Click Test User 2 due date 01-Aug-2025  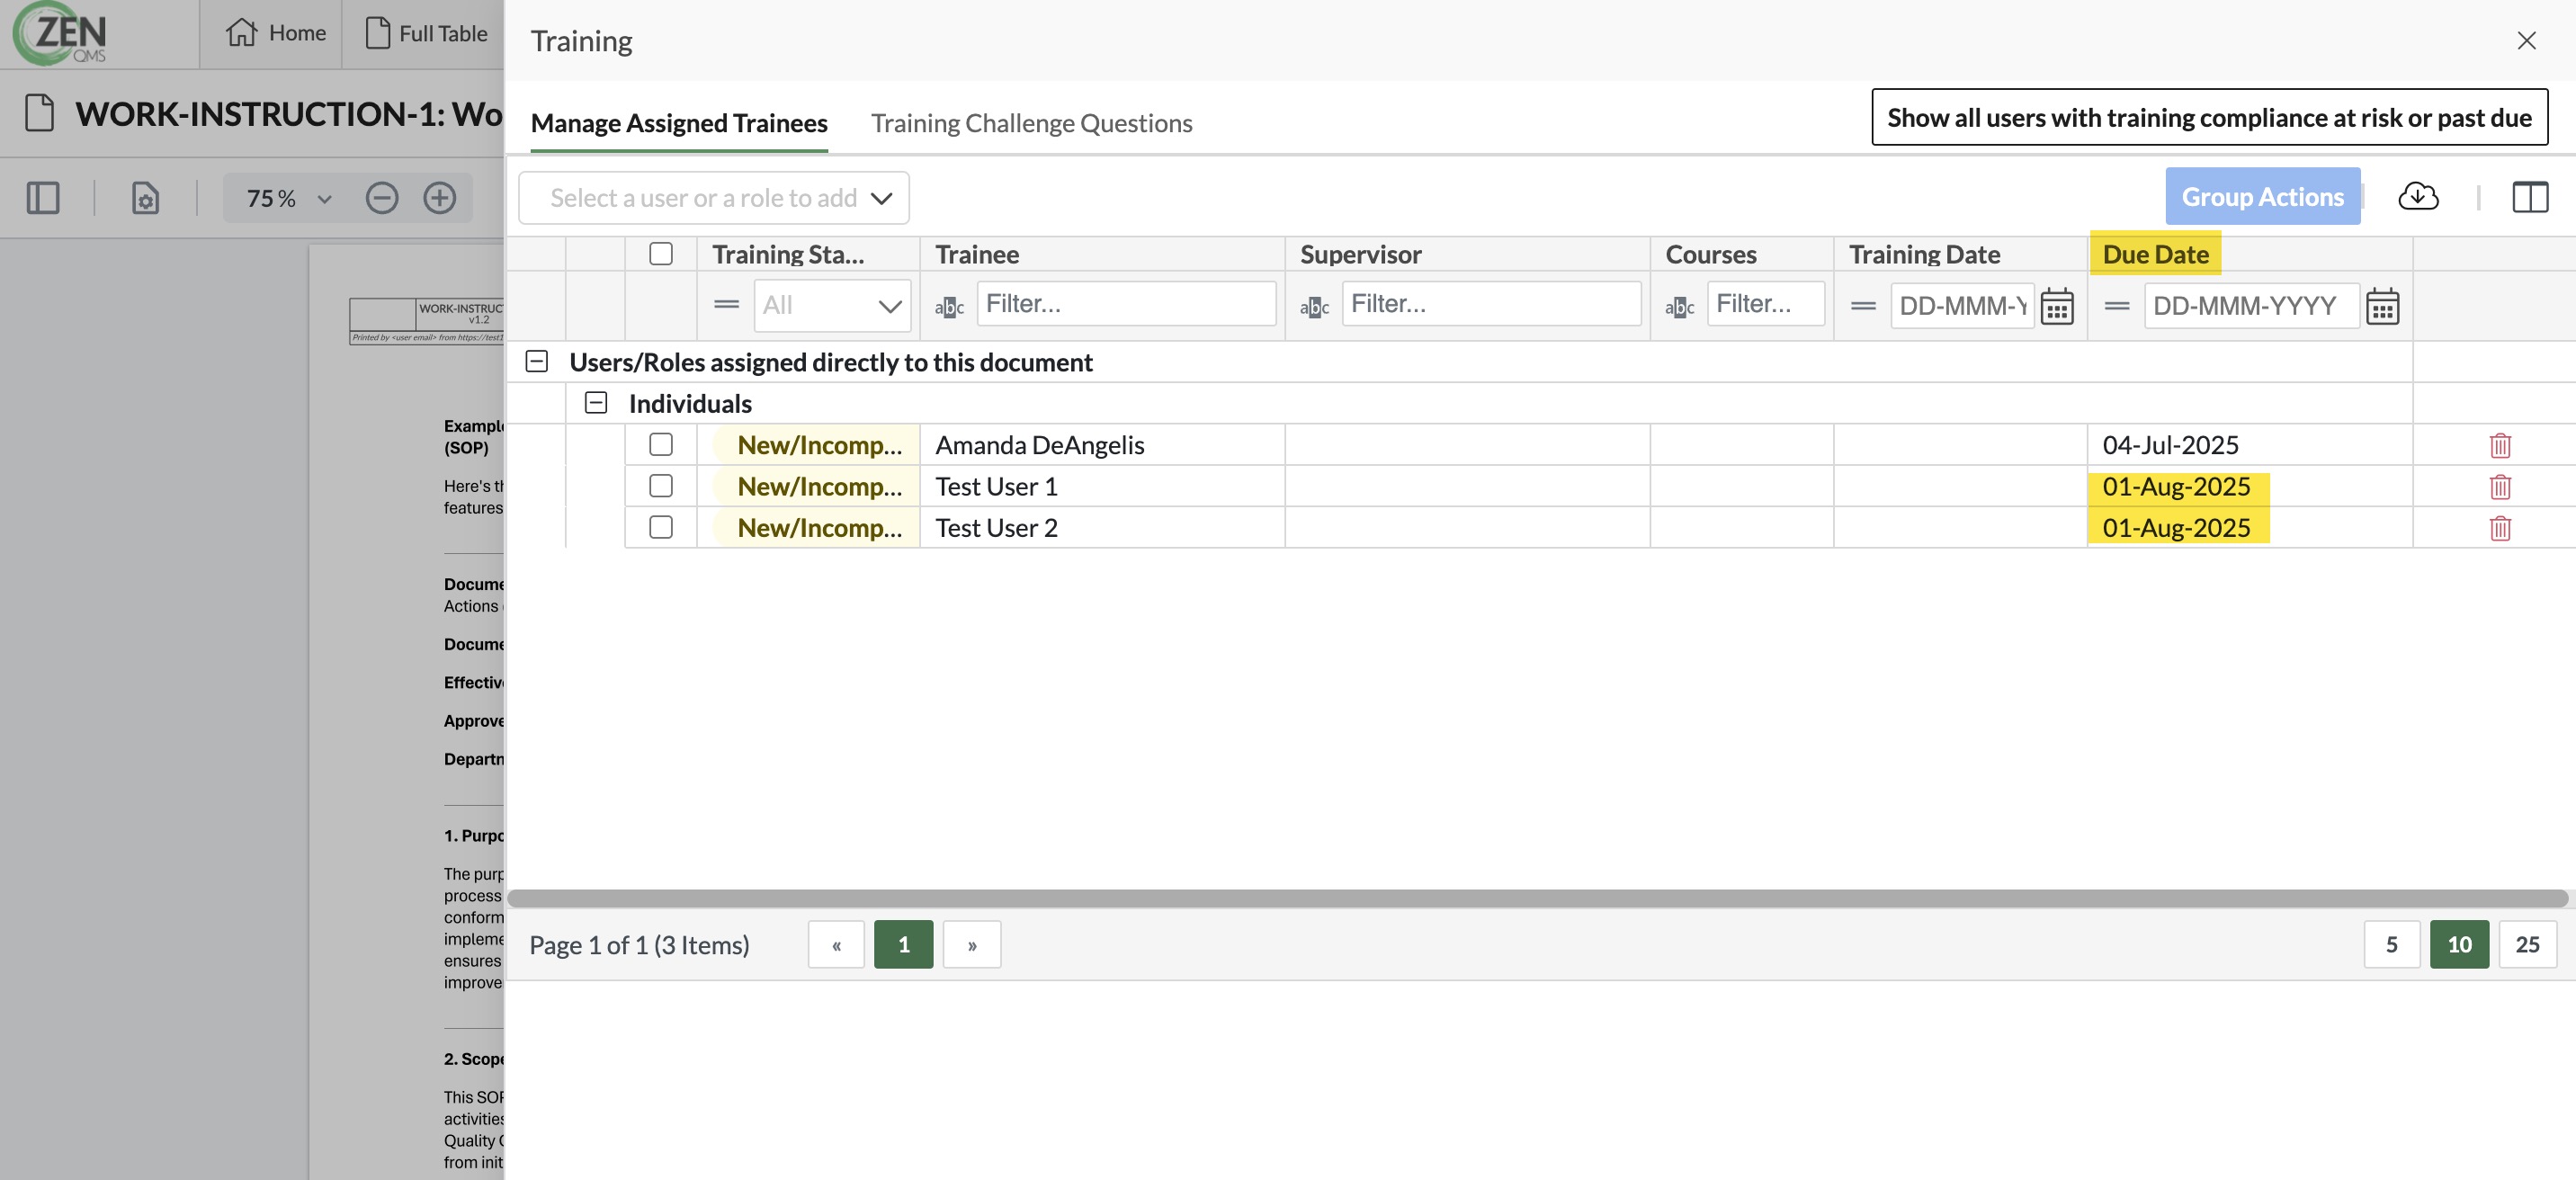coord(2176,527)
